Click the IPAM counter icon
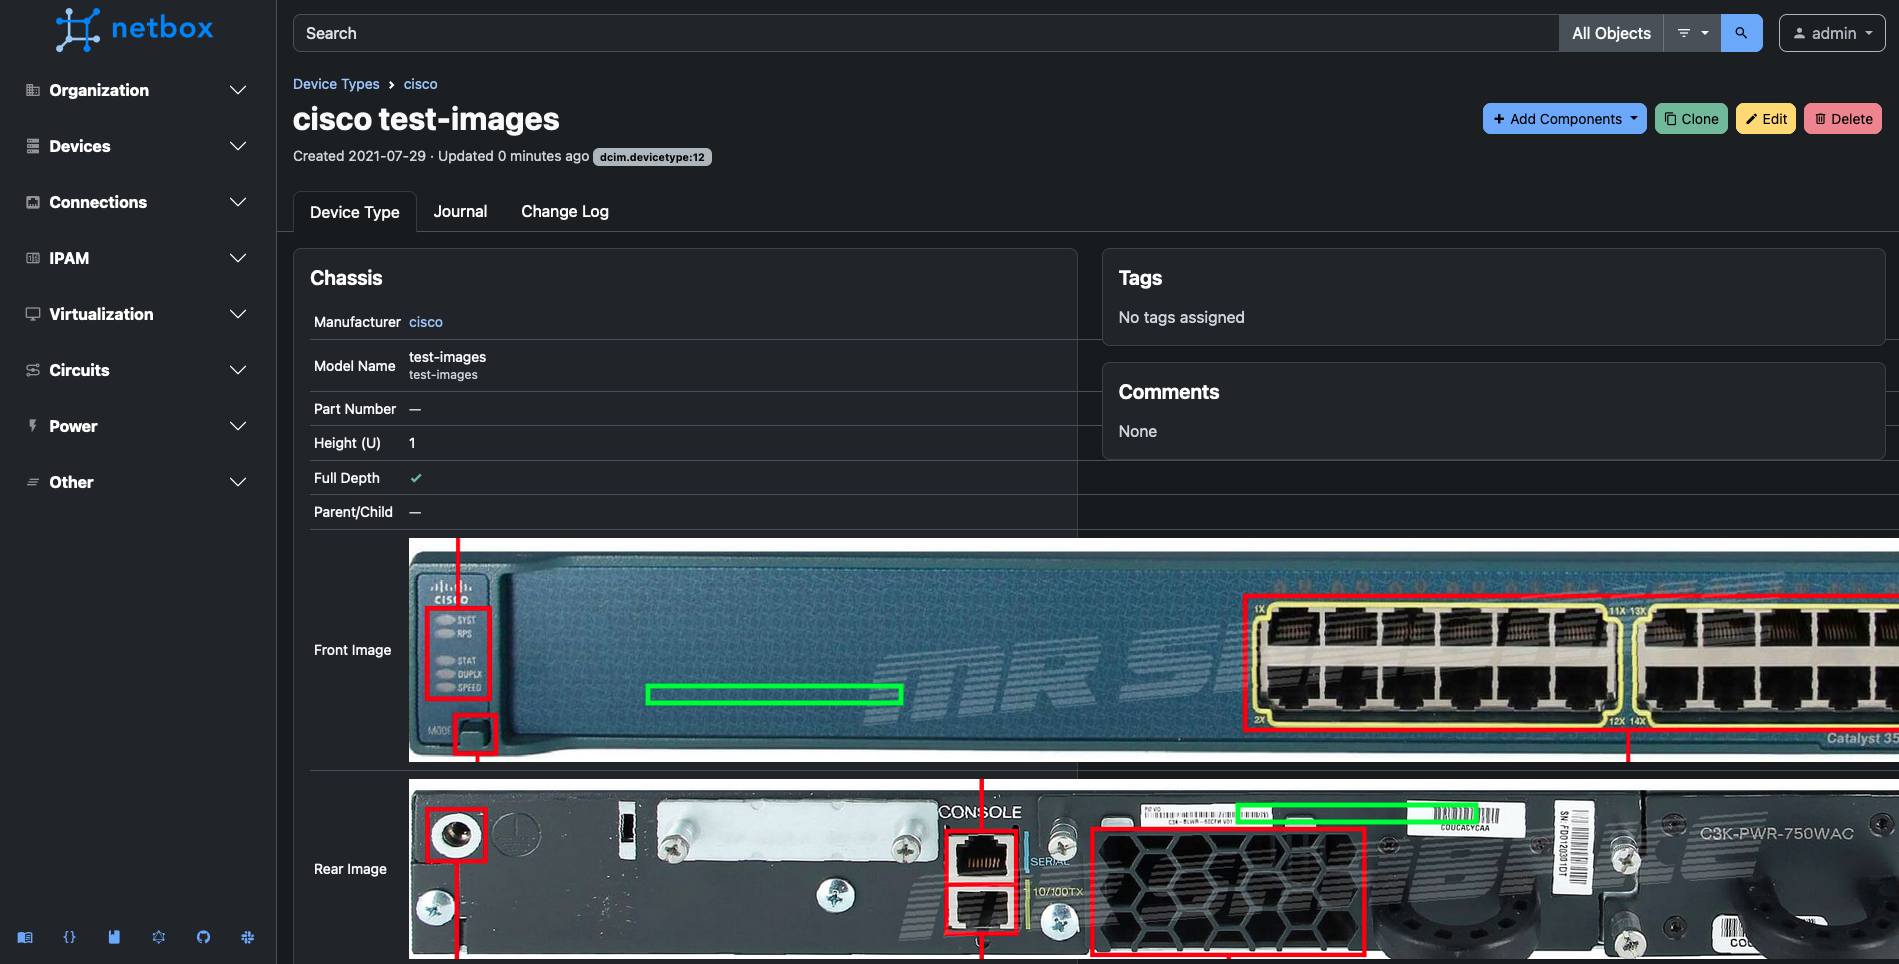The width and height of the screenshot is (1899, 964). pyautogui.click(x=33, y=258)
